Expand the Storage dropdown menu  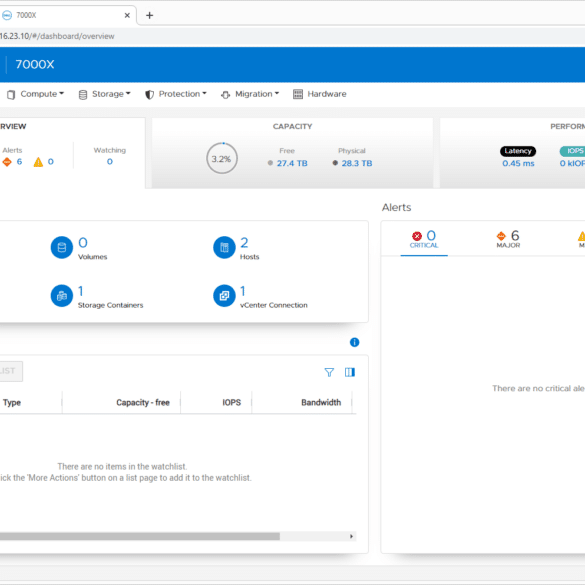(104, 94)
